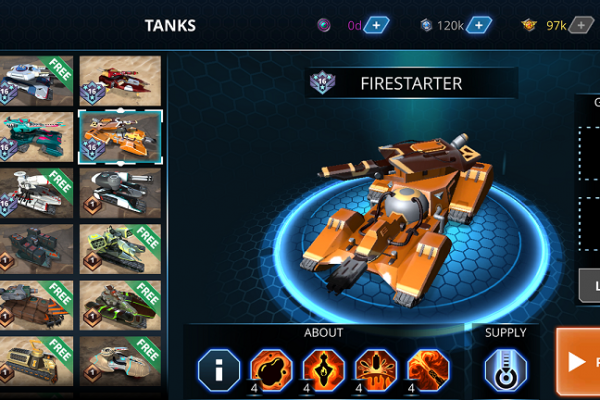This screenshot has height=400, width=600.
Task: Pick the black and white level 1 tank
Action: point(120,193)
